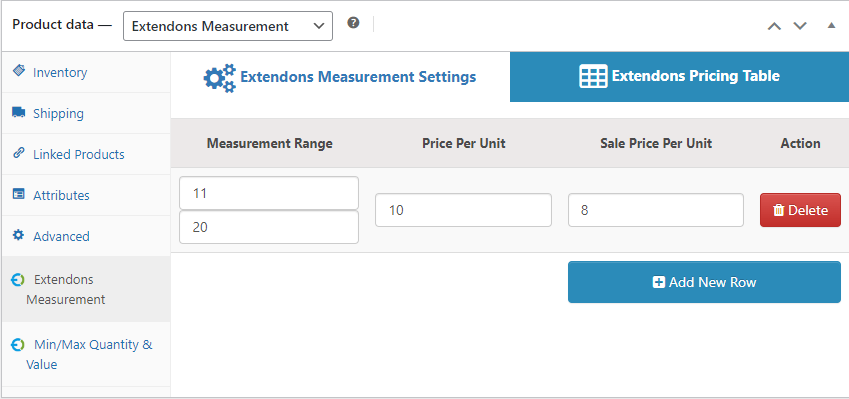Screen dimensions: 849x399
Task: Click the Measurement Range column header
Action: click(270, 143)
